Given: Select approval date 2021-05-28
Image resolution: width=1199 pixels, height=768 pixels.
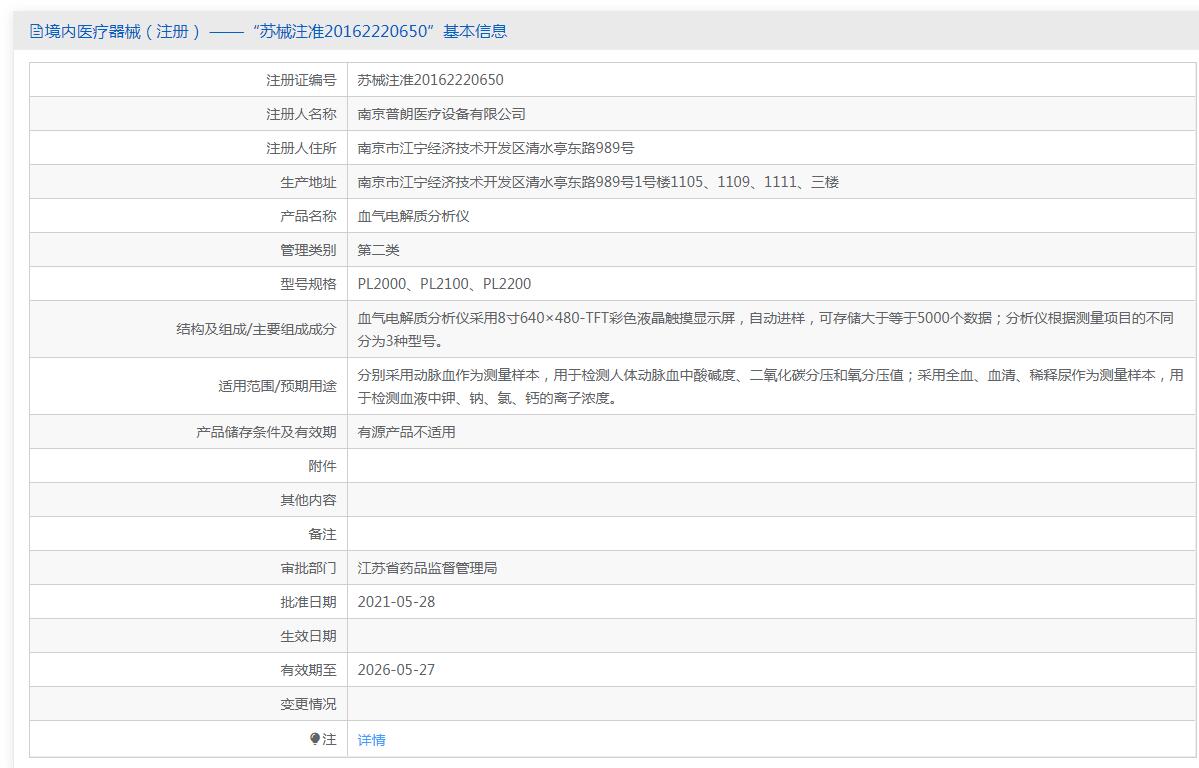Looking at the screenshot, I should click(396, 602).
